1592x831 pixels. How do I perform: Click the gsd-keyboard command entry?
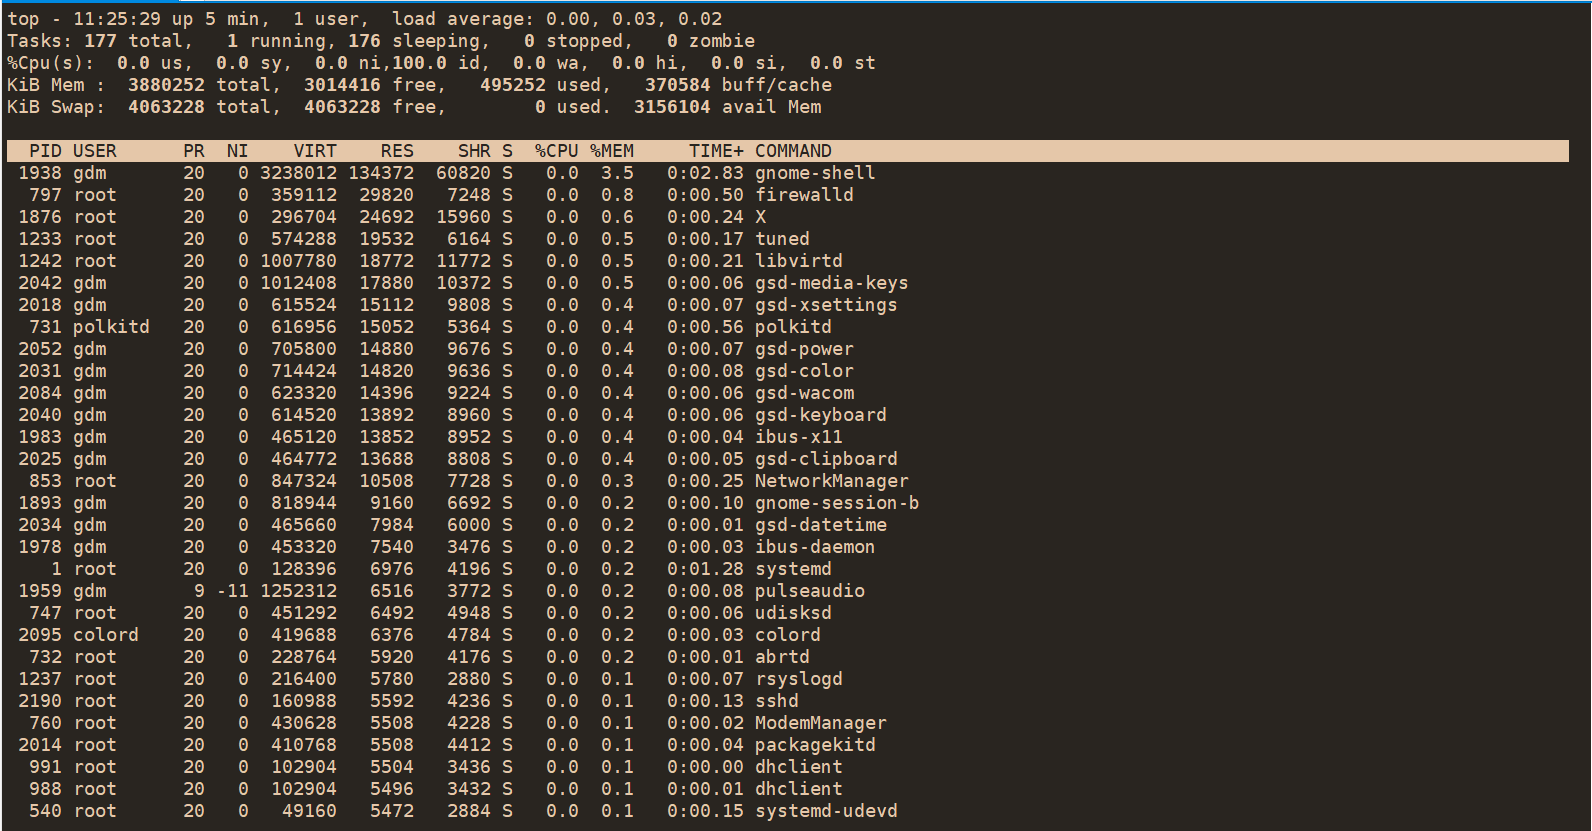(x=821, y=415)
